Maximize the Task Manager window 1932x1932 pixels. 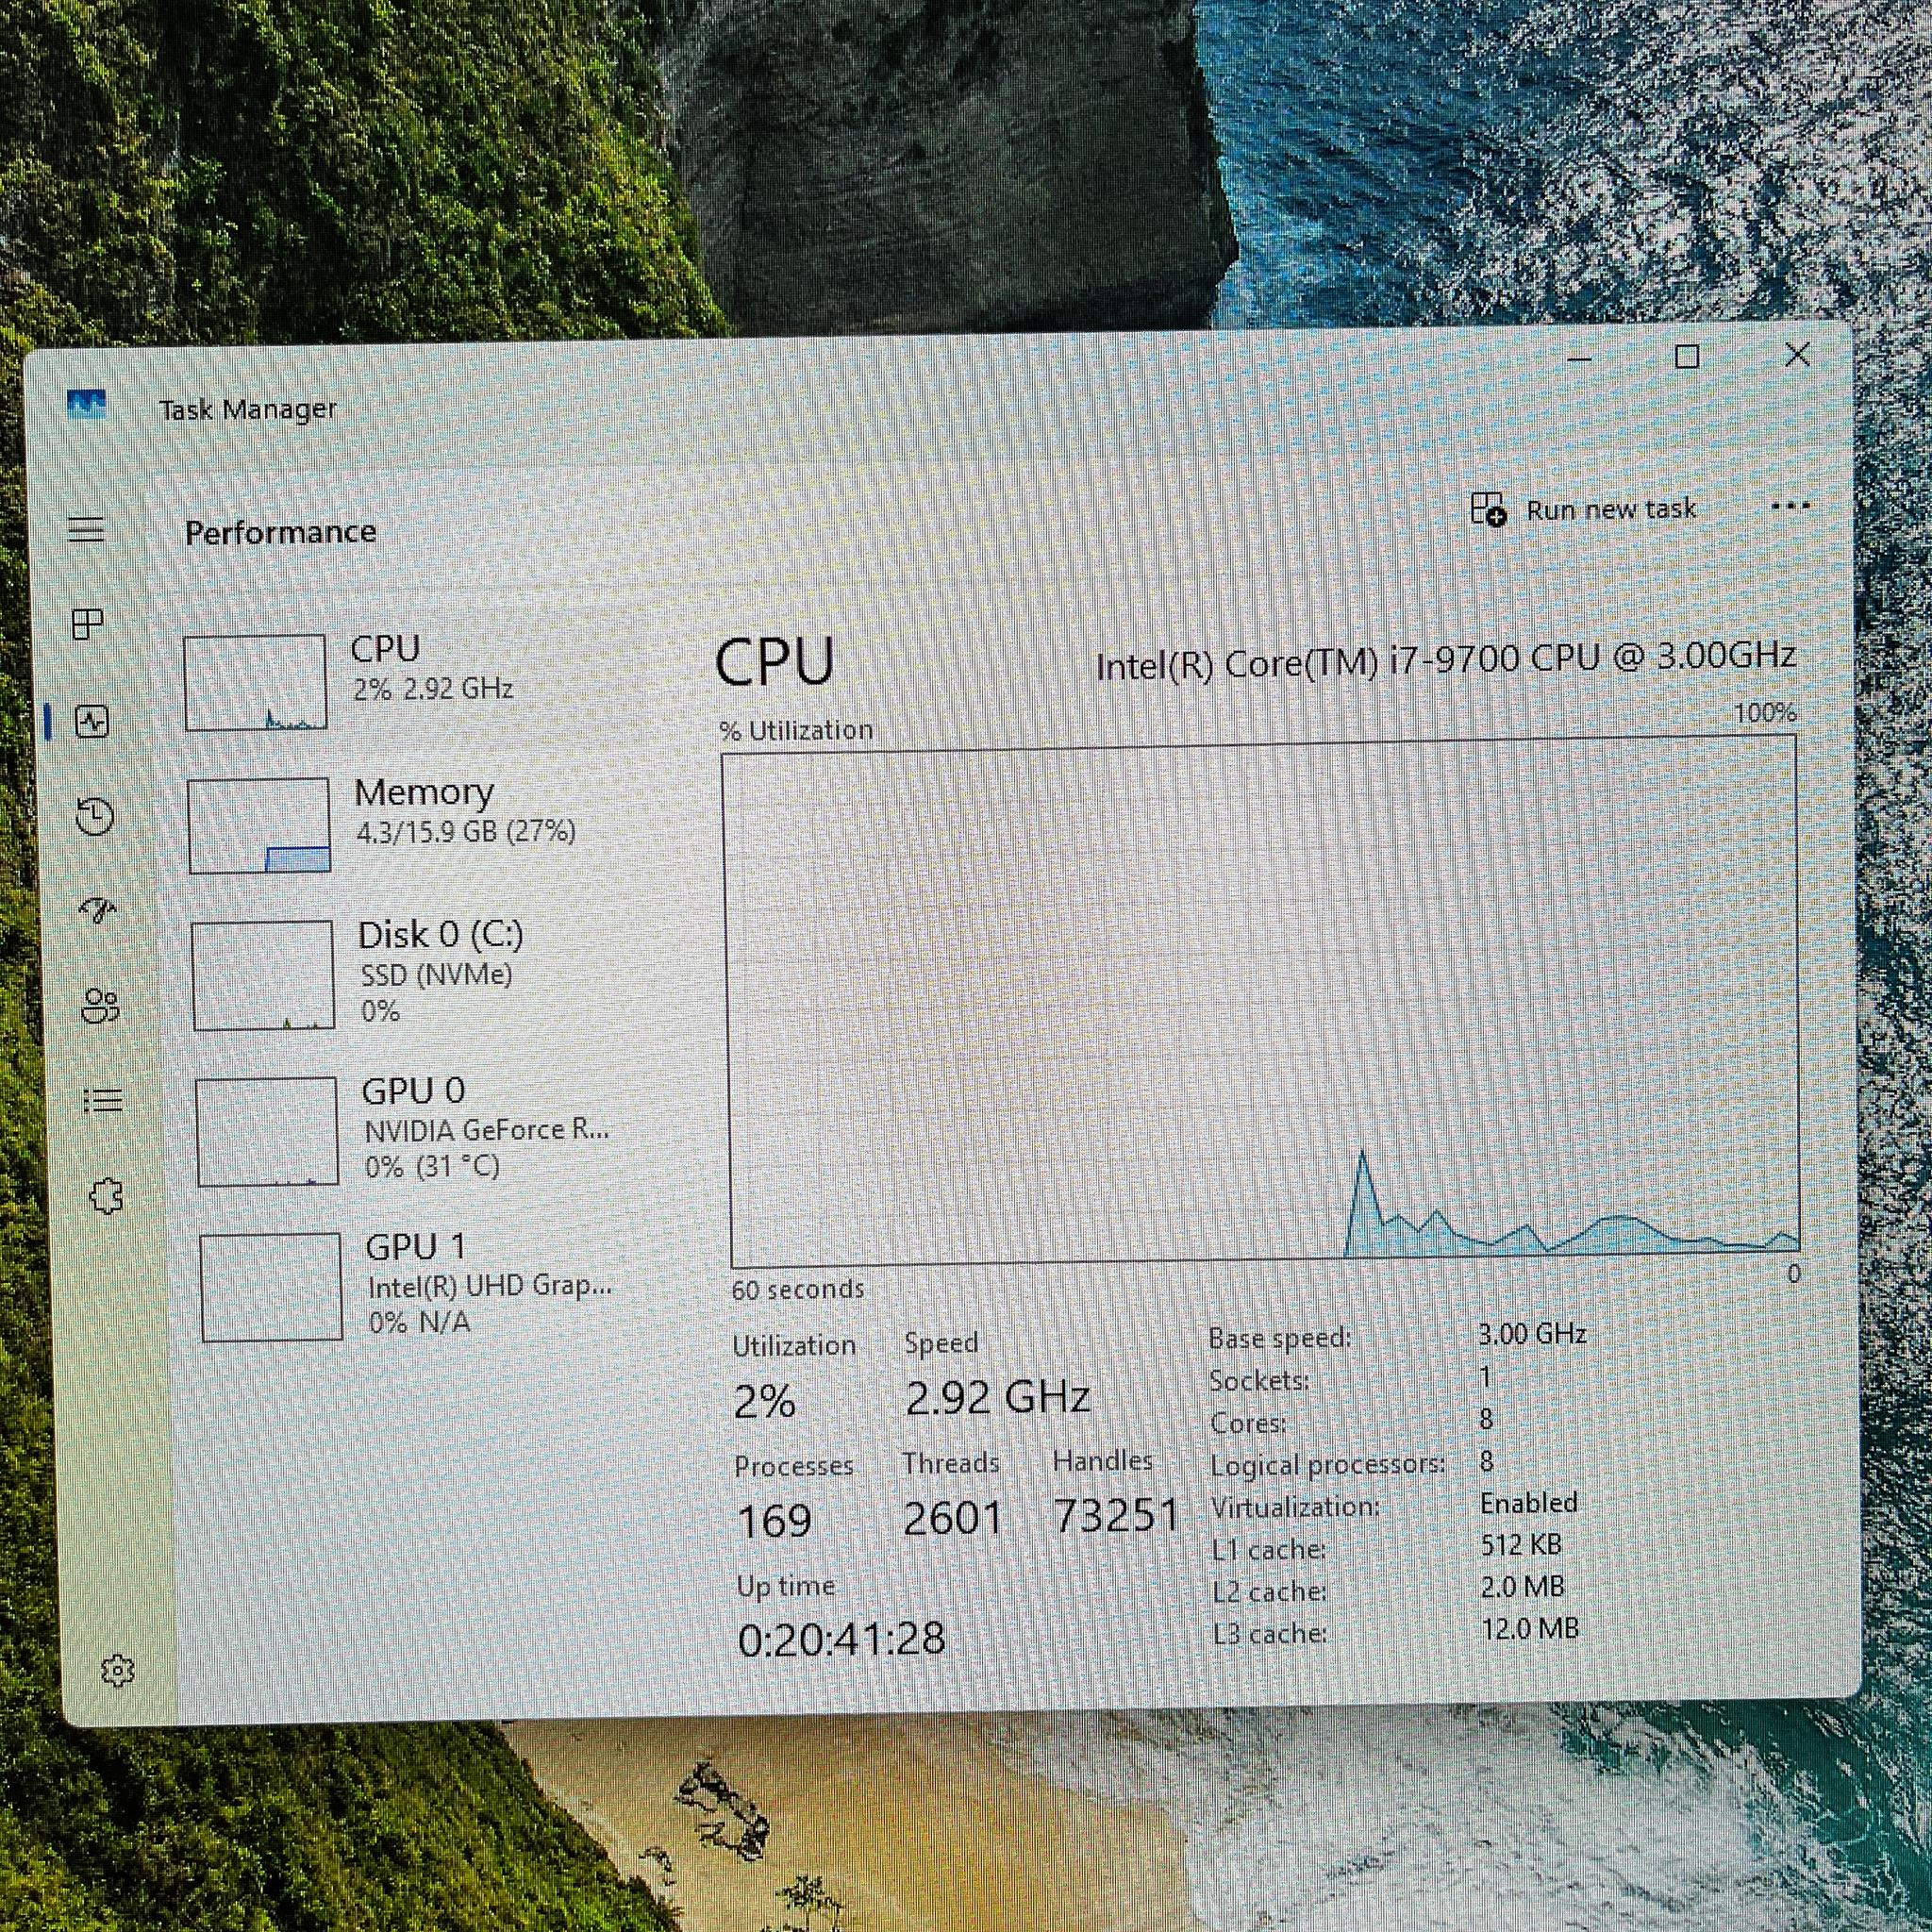(x=1687, y=356)
